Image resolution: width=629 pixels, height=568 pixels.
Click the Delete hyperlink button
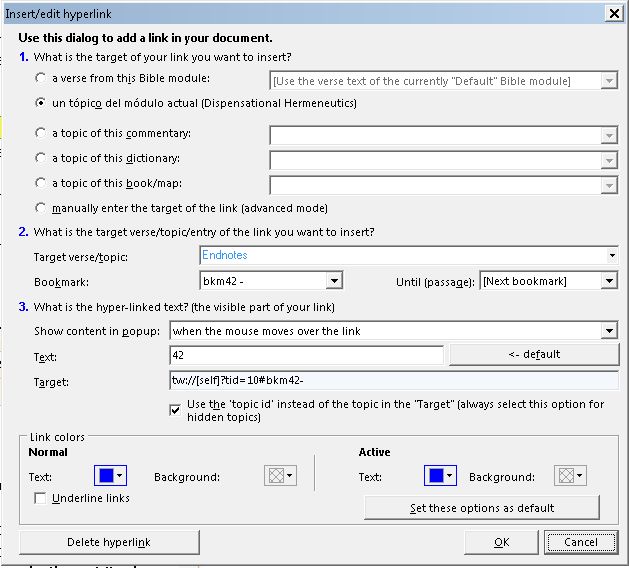coord(109,542)
